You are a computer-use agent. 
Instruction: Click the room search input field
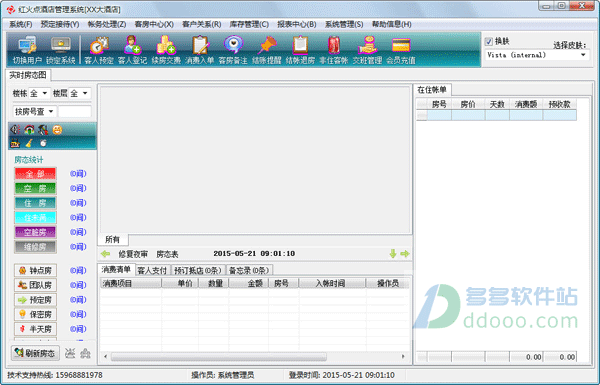75,111
